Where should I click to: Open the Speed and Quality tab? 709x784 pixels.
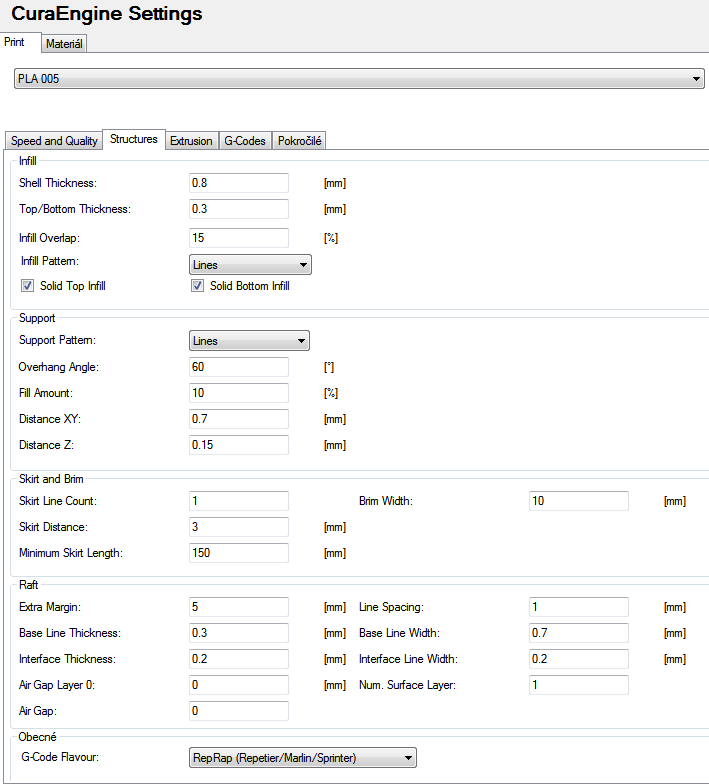point(54,141)
